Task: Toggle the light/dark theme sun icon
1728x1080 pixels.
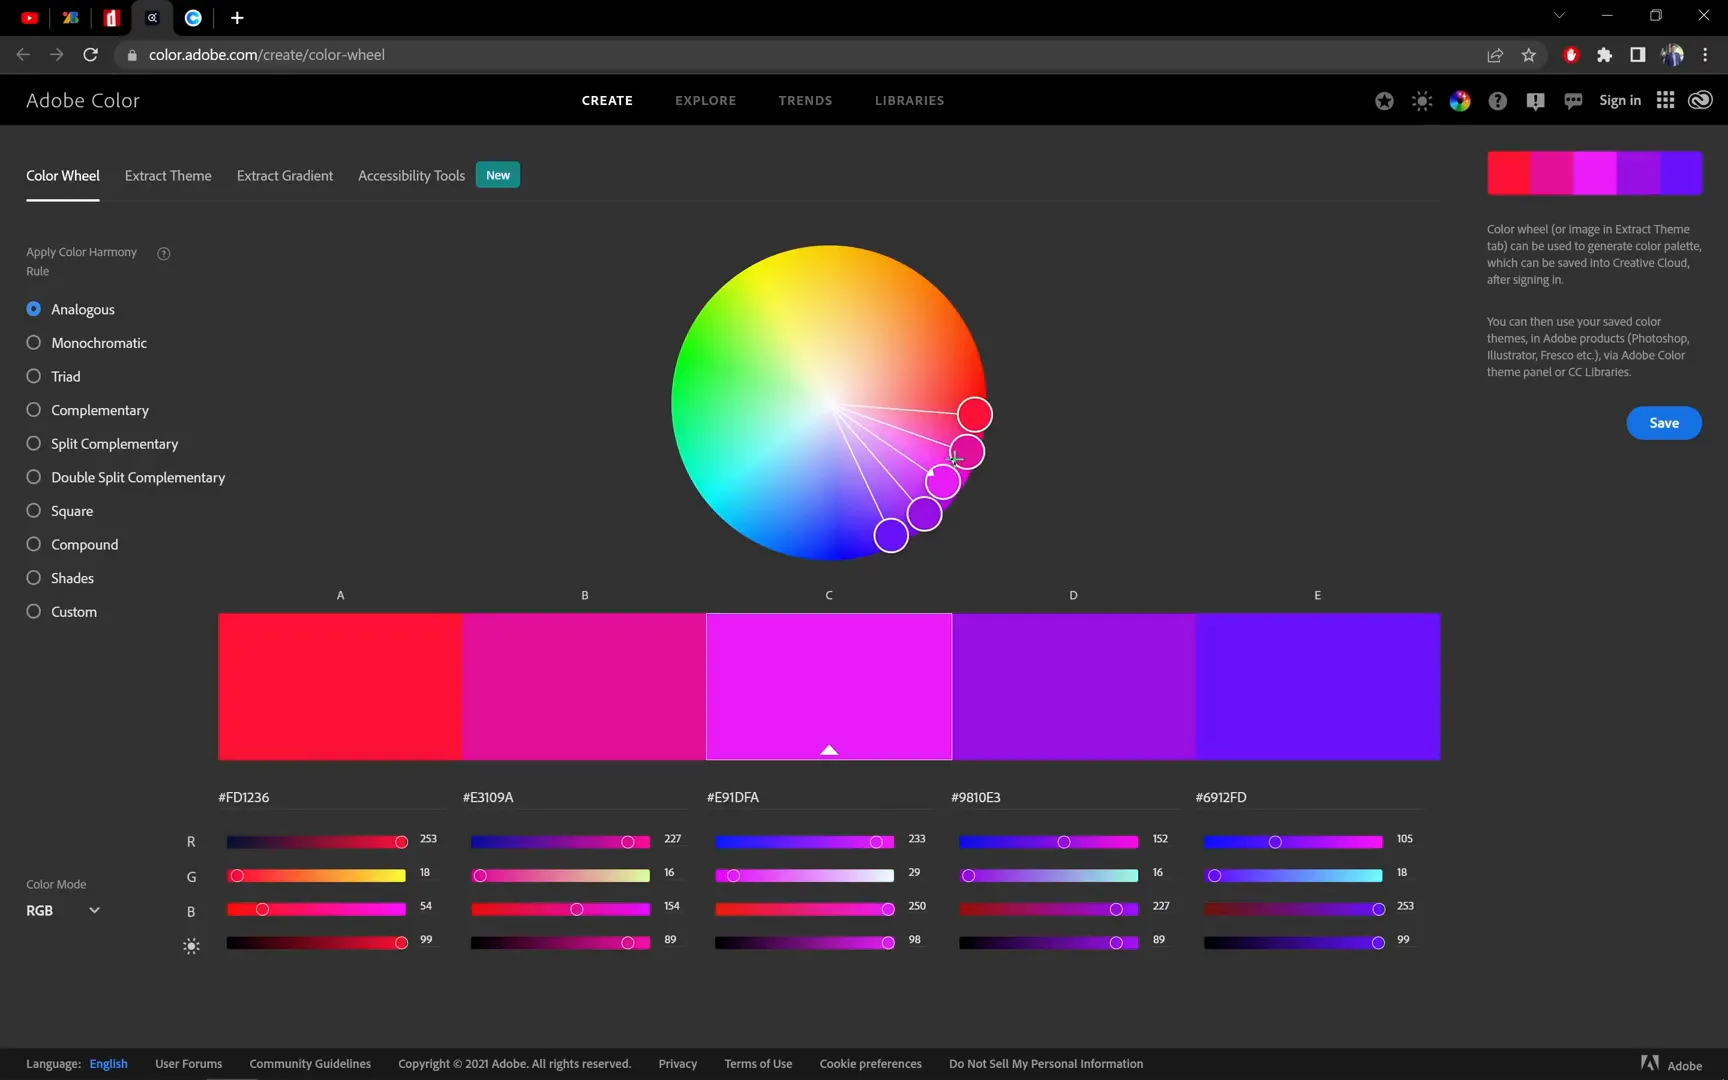Action: (x=1422, y=101)
